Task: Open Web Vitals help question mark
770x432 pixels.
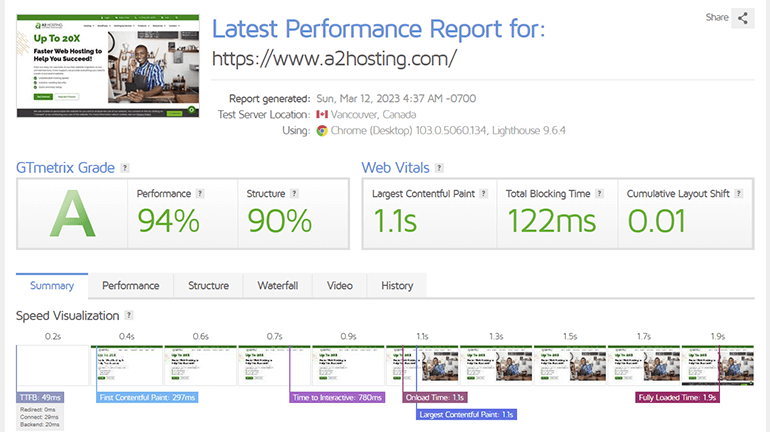Action: [x=440, y=168]
